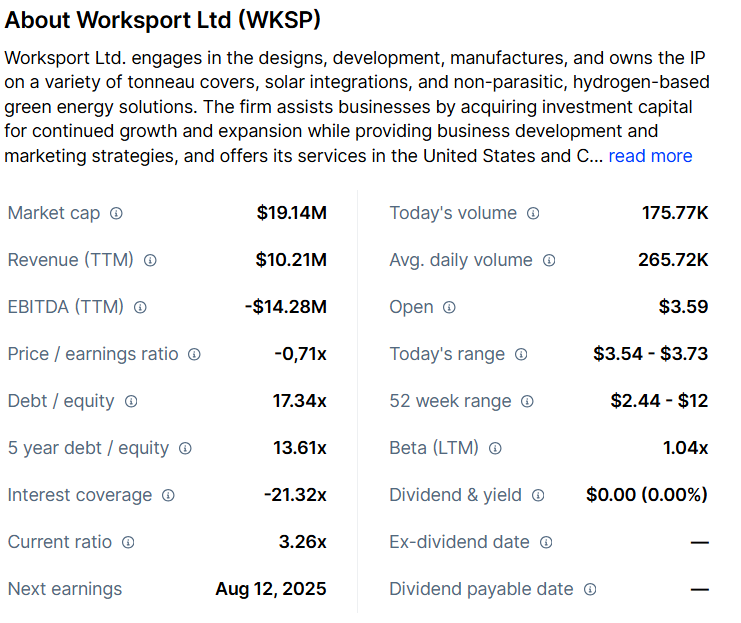The height and width of the screenshot is (623, 741).
Task: Select the dividend value $0.00 (0.00%)
Action: 647,495
